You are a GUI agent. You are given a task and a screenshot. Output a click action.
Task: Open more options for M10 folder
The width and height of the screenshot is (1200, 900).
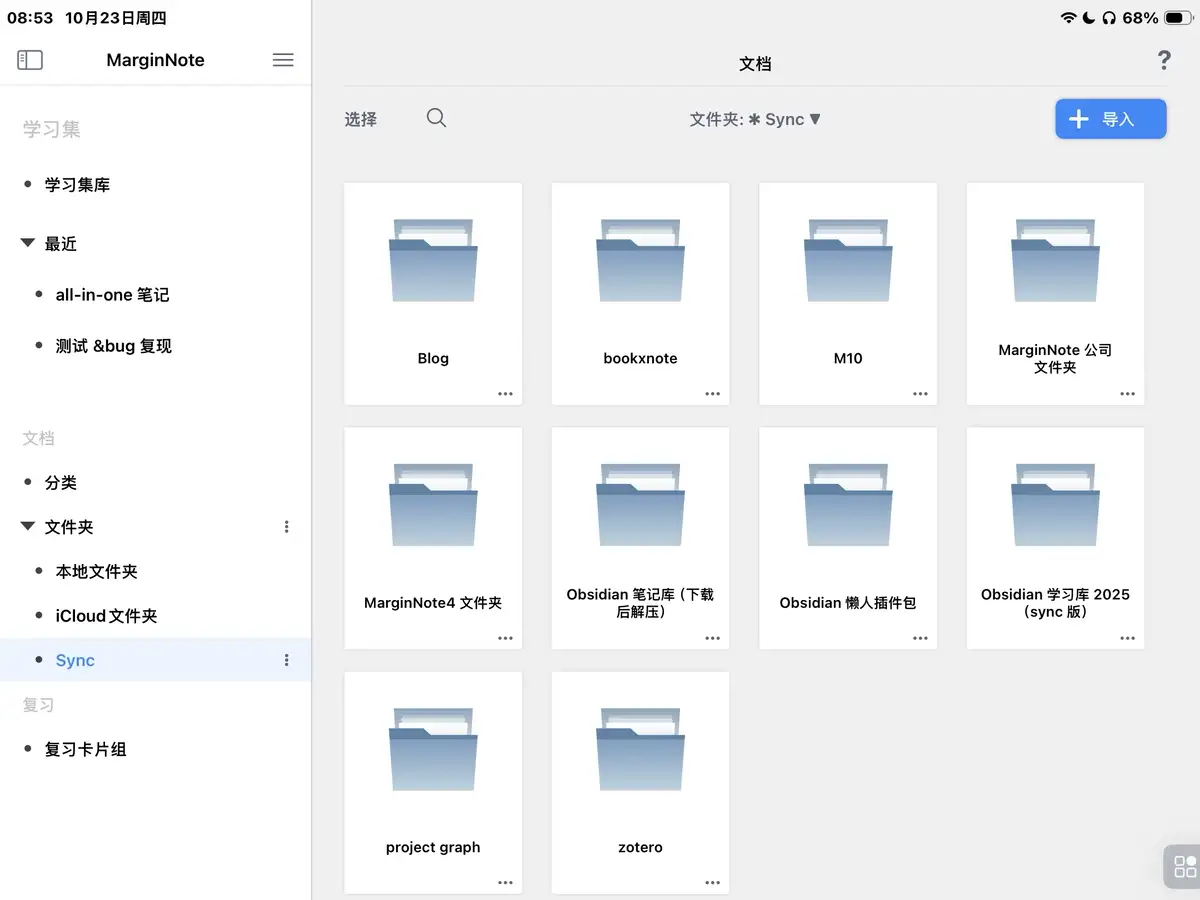[x=920, y=394]
